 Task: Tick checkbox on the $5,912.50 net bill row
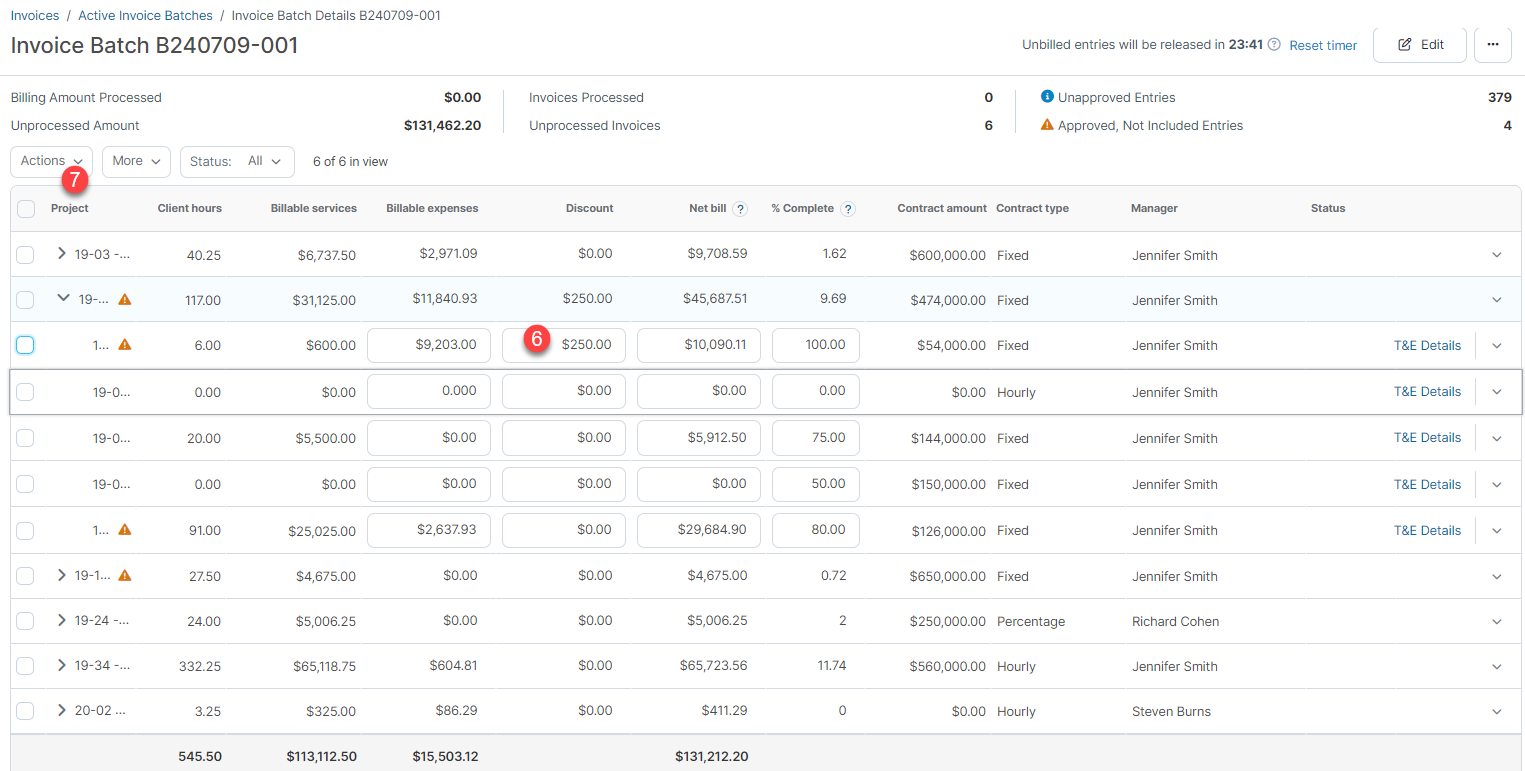pos(26,438)
